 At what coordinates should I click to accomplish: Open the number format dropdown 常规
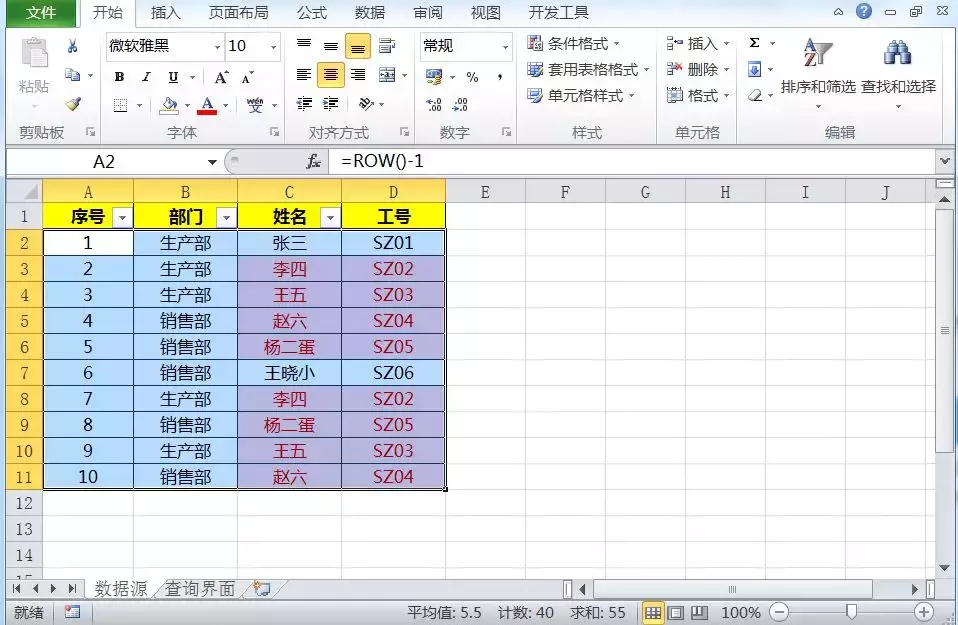pyautogui.click(x=505, y=47)
